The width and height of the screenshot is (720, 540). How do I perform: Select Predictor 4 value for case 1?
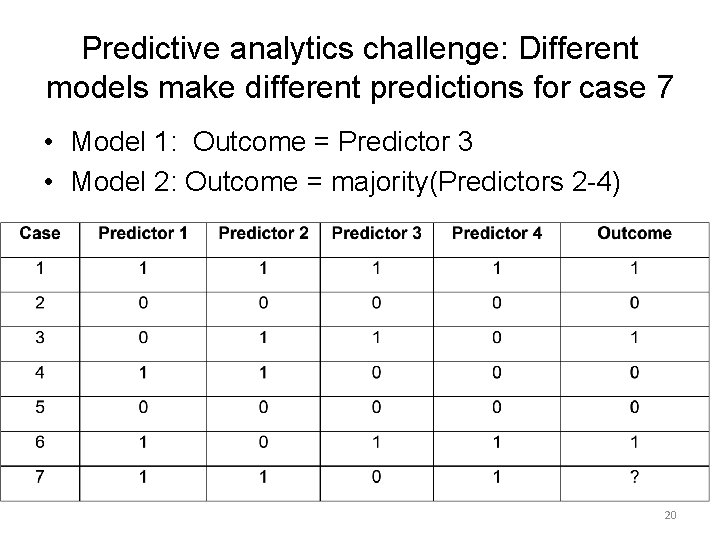[x=497, y=268]
